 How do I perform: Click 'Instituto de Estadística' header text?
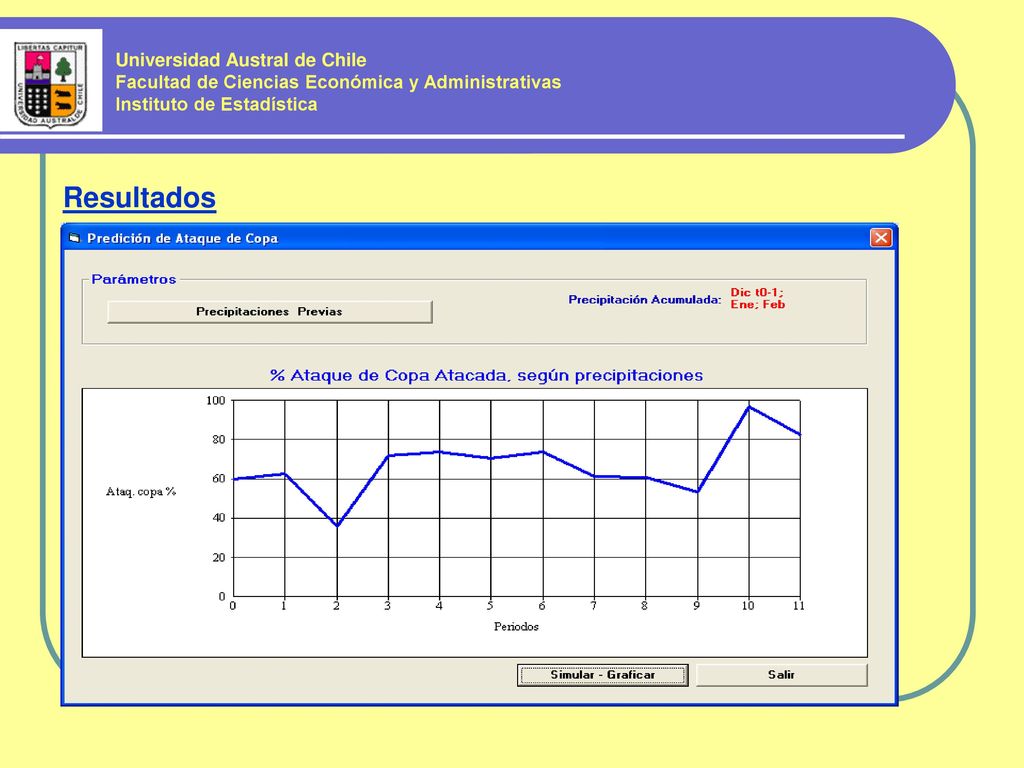pyautogui.click(x=216, y=104)
